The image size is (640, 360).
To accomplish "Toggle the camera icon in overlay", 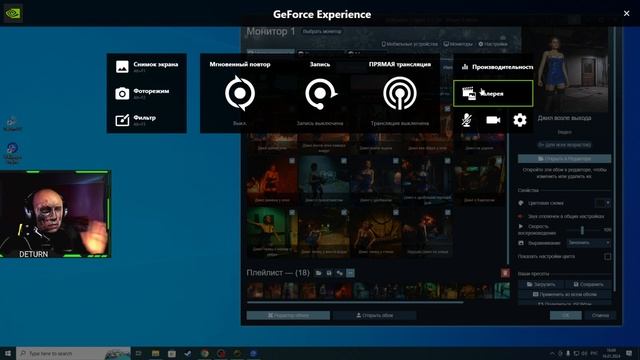I will (493, 120).
